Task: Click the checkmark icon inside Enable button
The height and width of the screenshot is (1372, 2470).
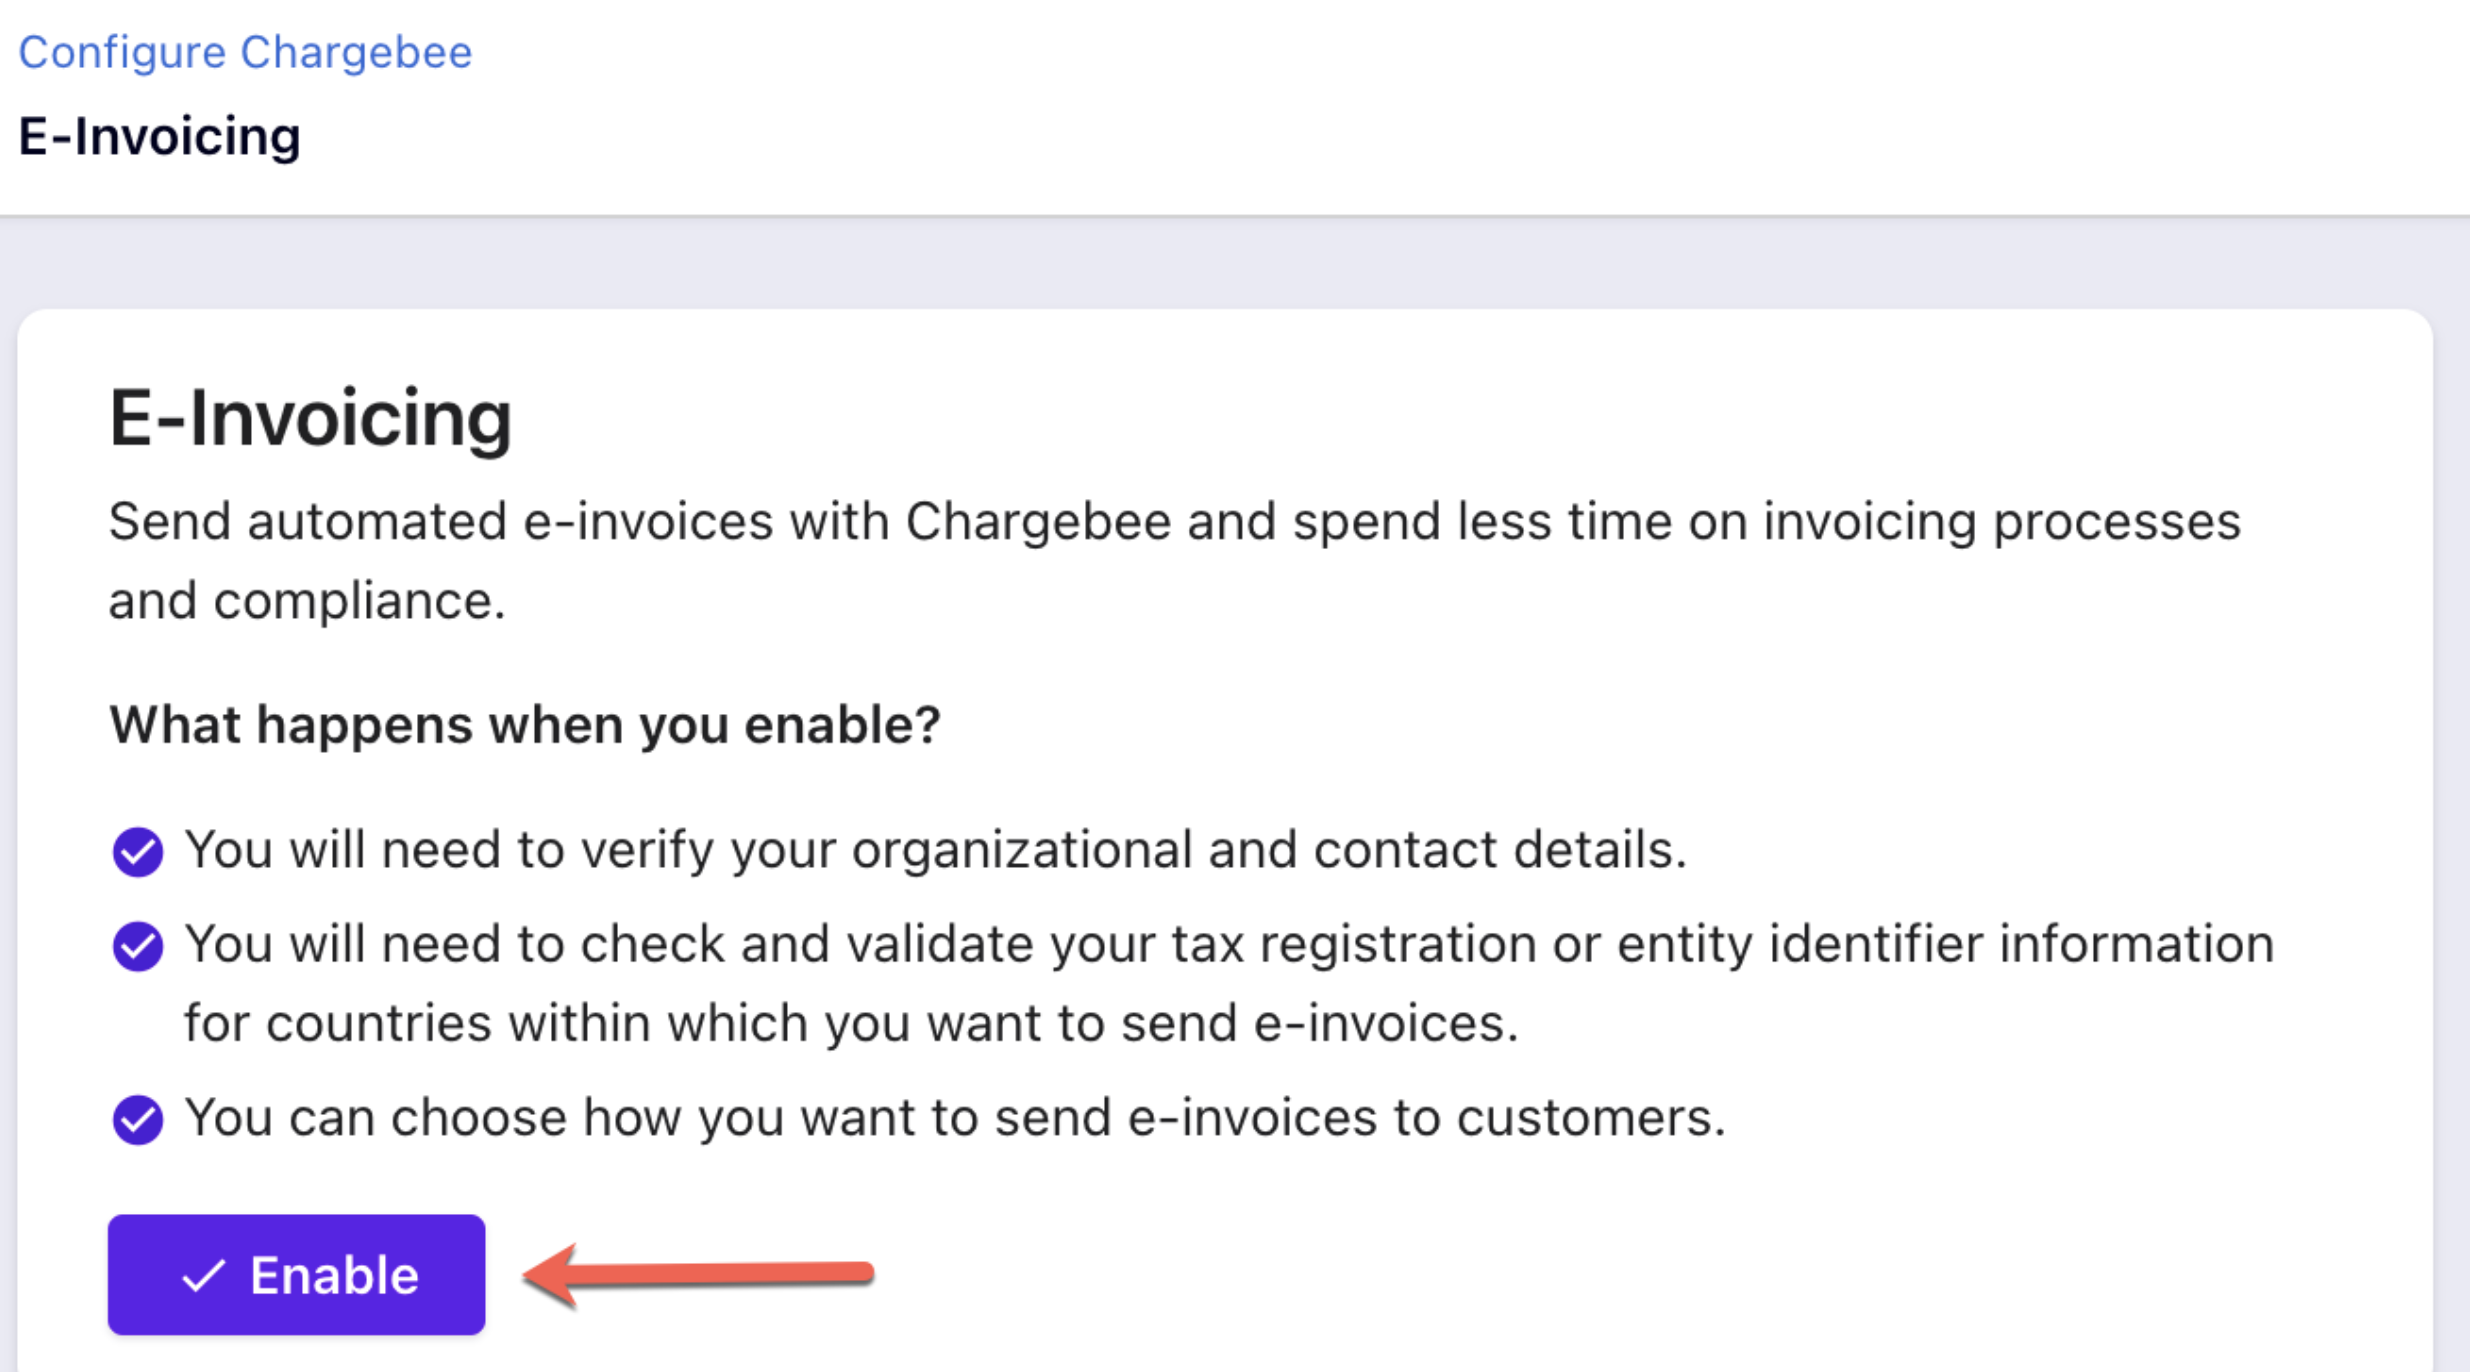Action: click(x=203, y=1275)
